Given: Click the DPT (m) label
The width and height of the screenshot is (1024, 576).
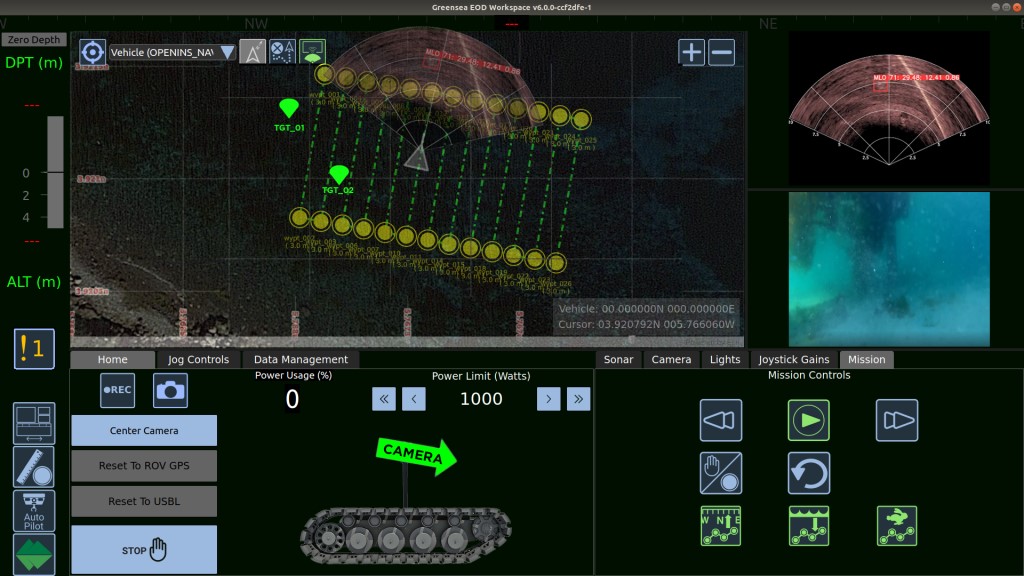Looking at the screenshot, I should [34, 63].
